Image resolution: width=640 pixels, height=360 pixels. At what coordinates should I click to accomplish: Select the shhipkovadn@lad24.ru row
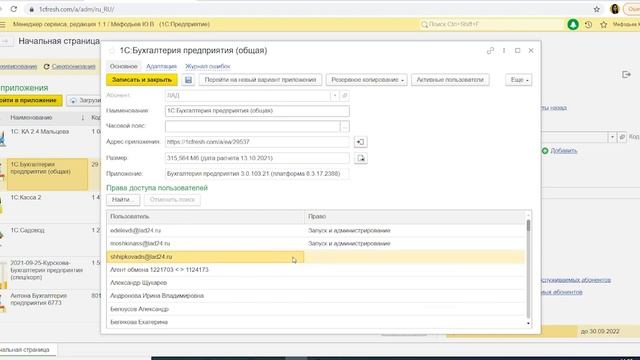tap(316, 257)
